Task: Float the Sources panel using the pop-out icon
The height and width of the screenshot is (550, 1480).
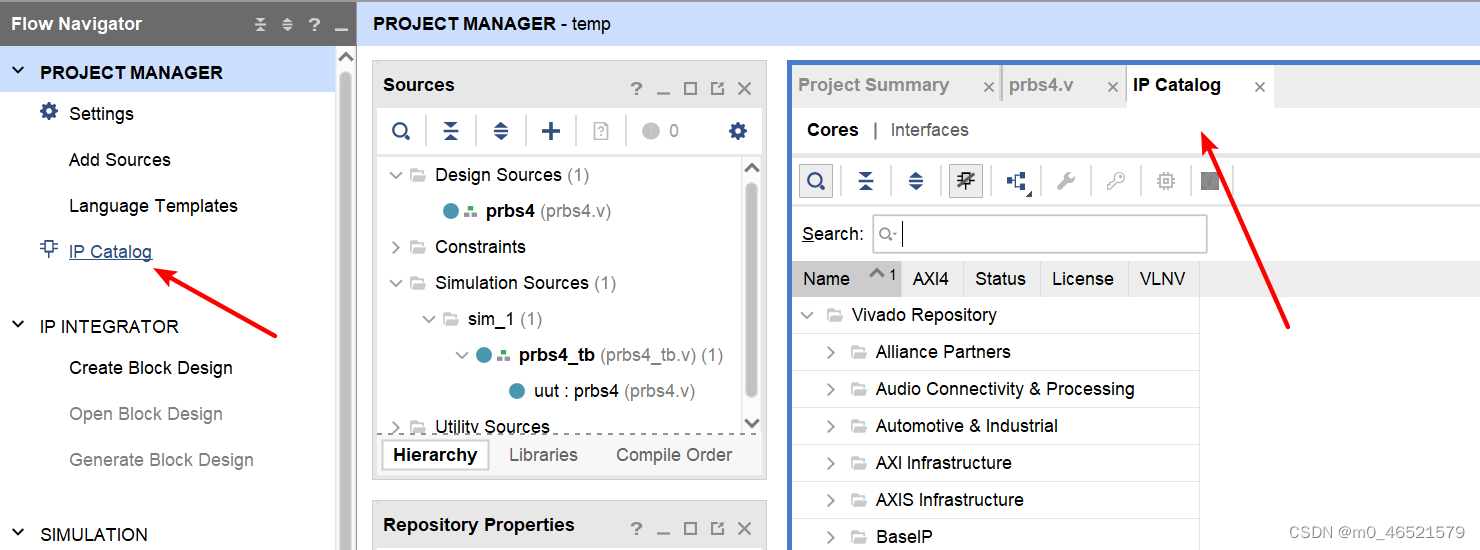Action: pos(717,89)
